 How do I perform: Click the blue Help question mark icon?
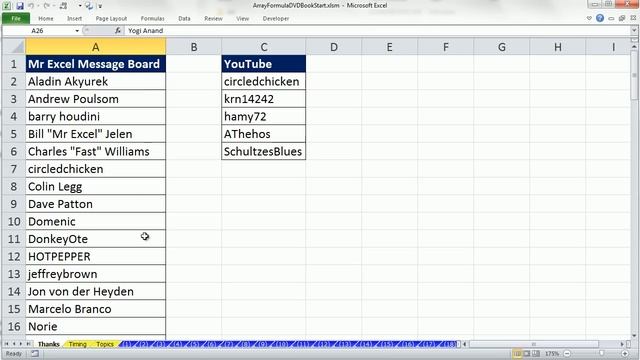(x=600, y=18)
